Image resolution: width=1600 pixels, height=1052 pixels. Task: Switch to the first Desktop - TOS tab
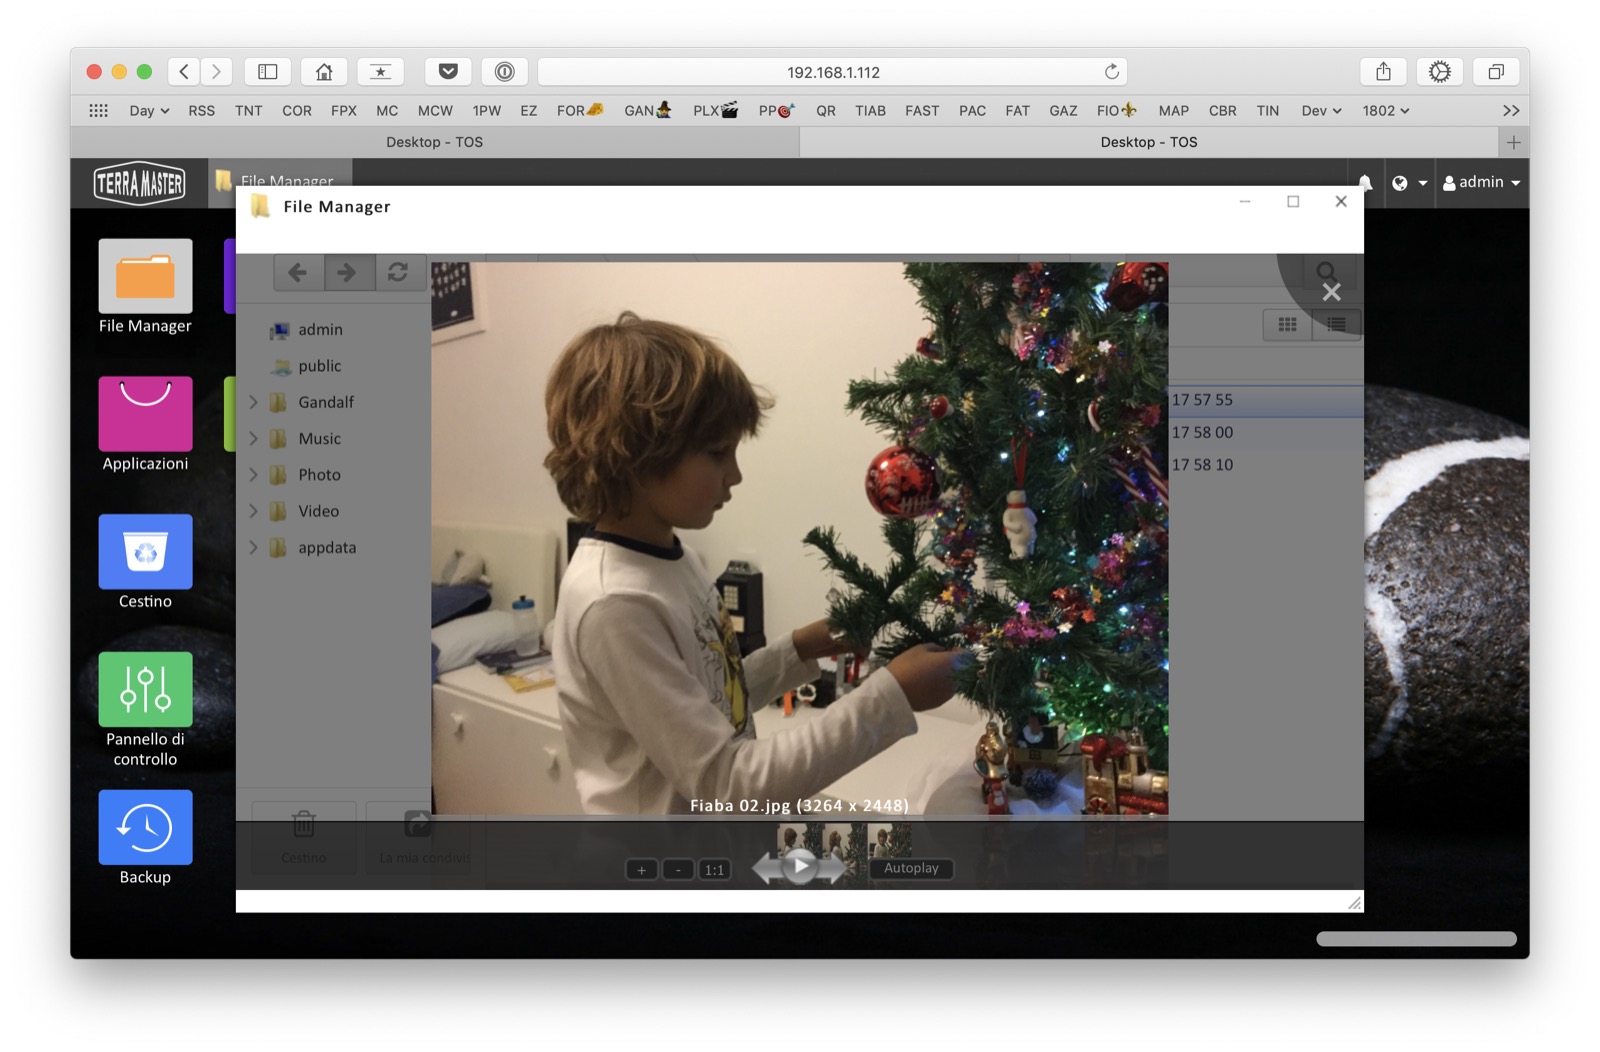click(435, 142)
